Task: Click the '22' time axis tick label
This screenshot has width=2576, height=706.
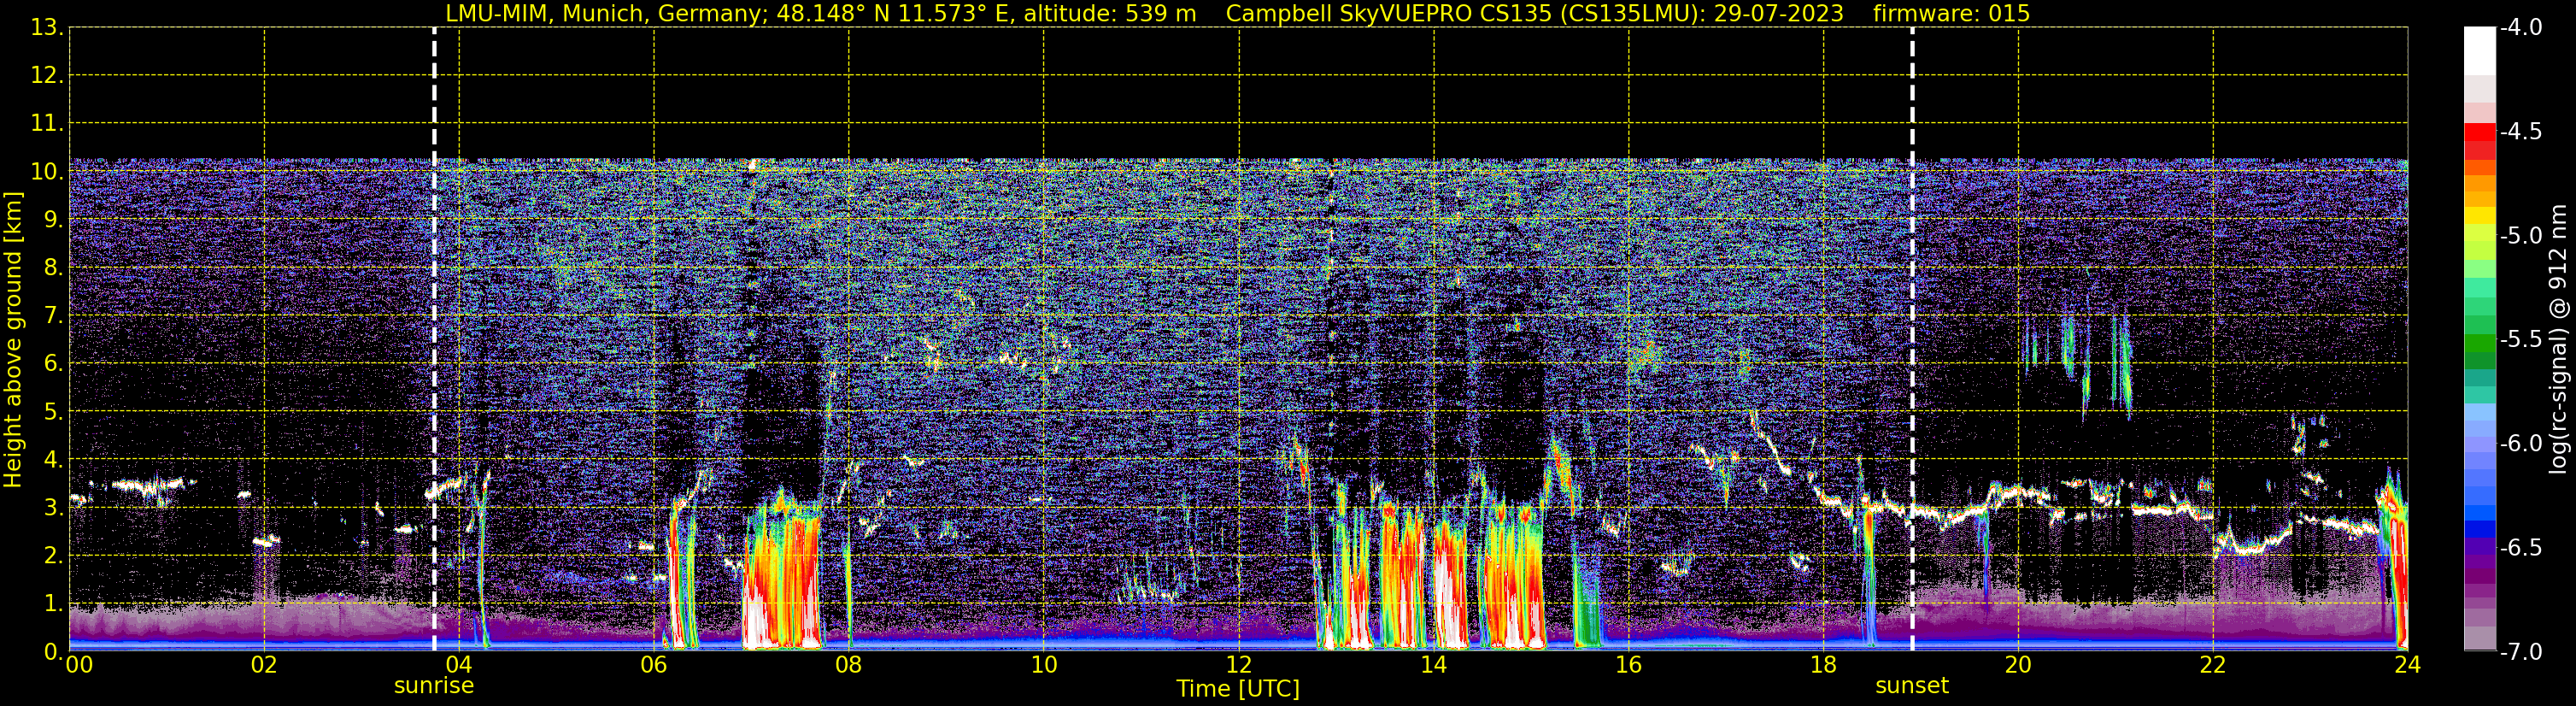Action: [x=2213, y=666]
